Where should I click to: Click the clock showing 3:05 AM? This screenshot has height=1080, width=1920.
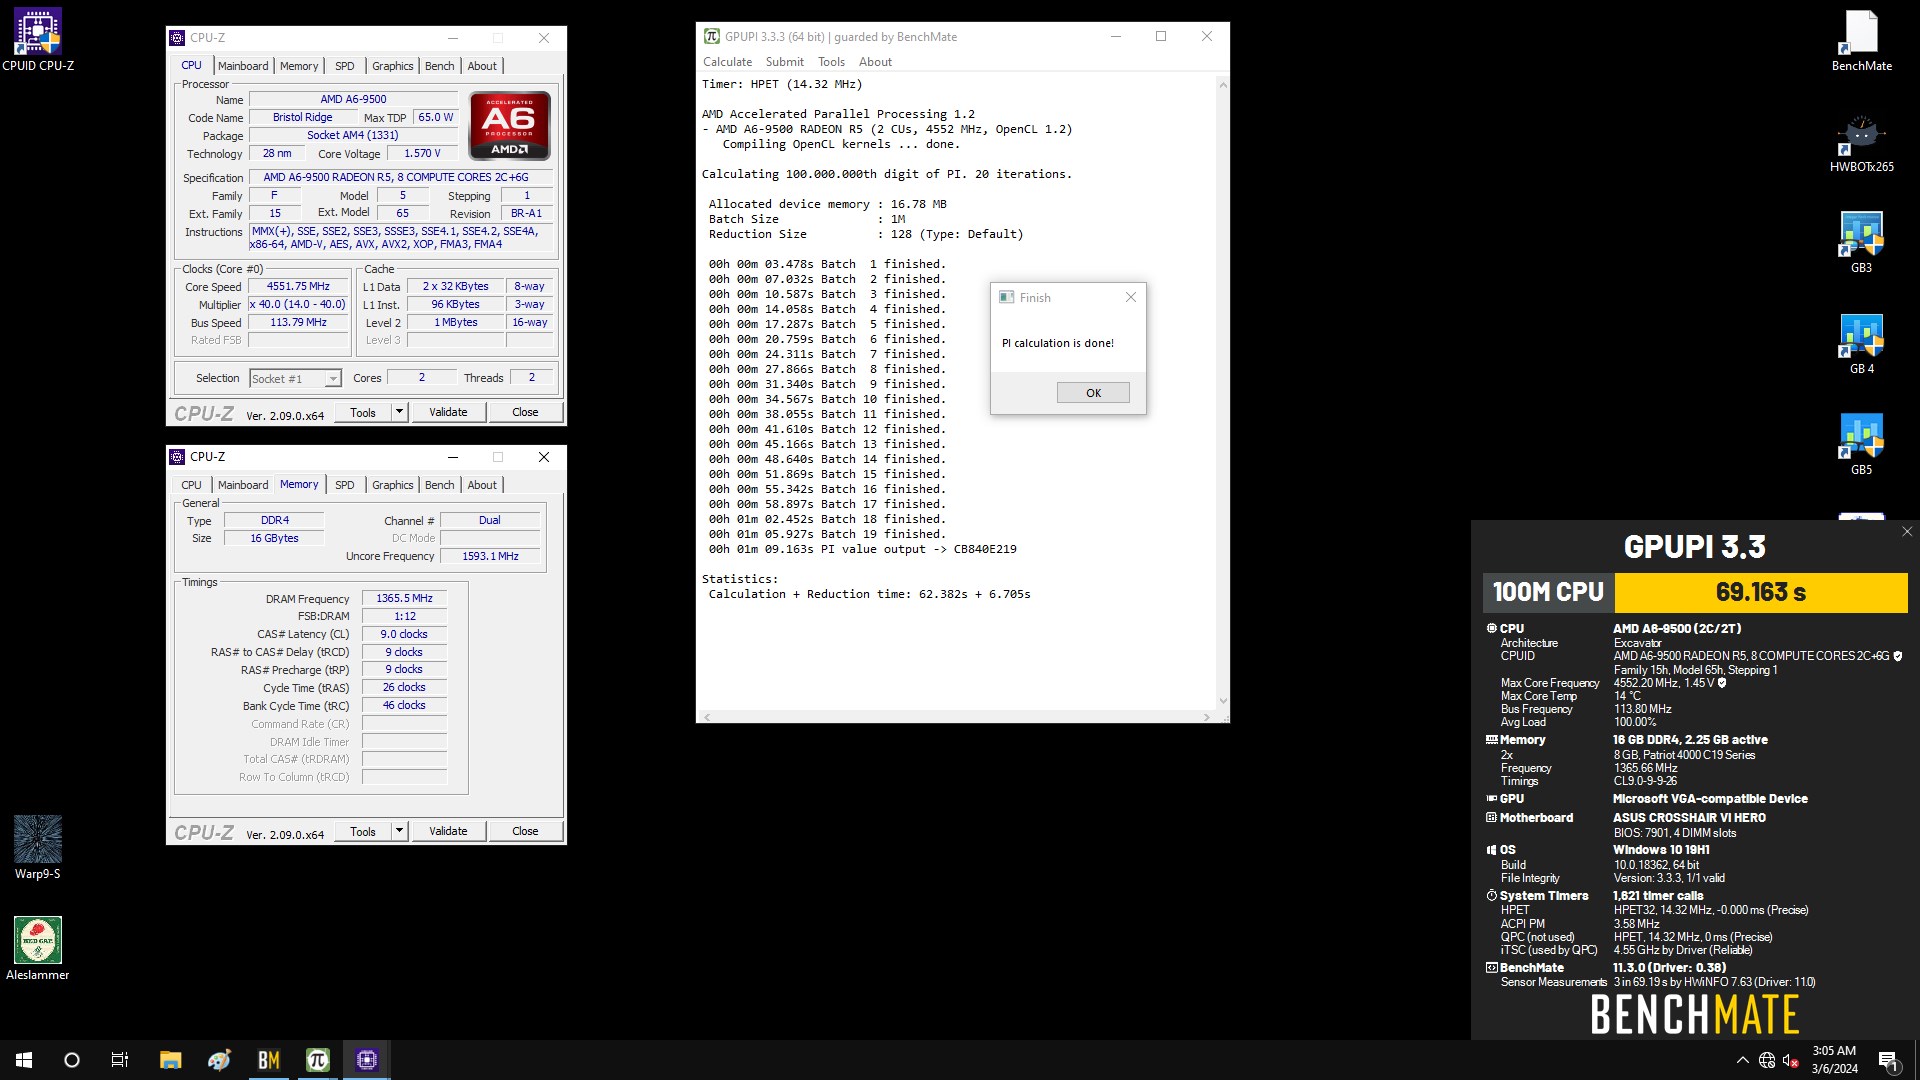[x=1834, y=1051]
